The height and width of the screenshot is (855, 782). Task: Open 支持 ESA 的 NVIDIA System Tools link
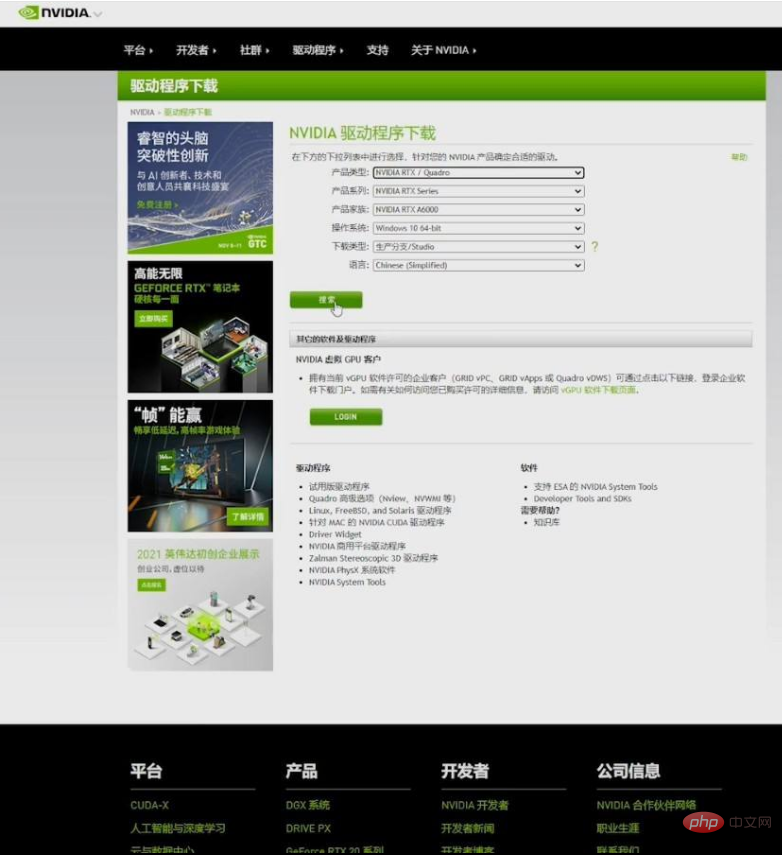pyautogui.click(x=595, y=486)
